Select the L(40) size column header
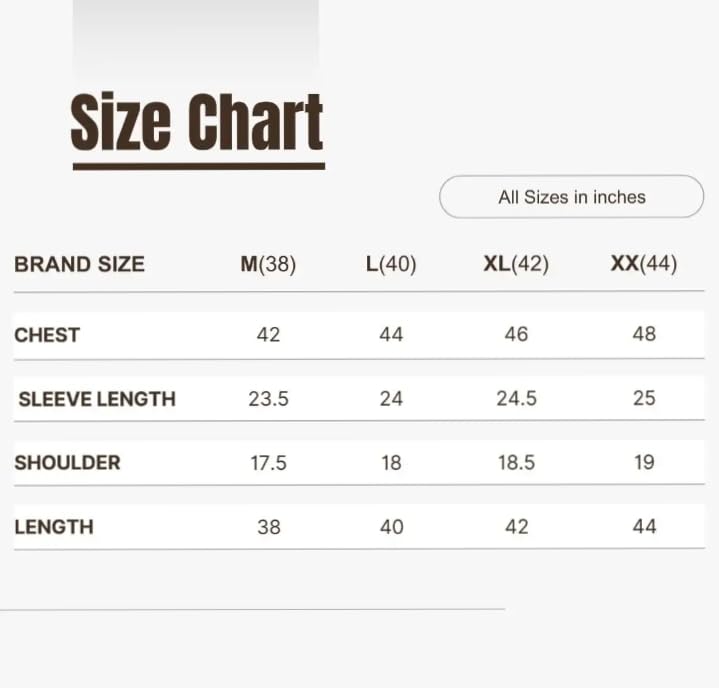The image size is (719, 688). (391, 264)
